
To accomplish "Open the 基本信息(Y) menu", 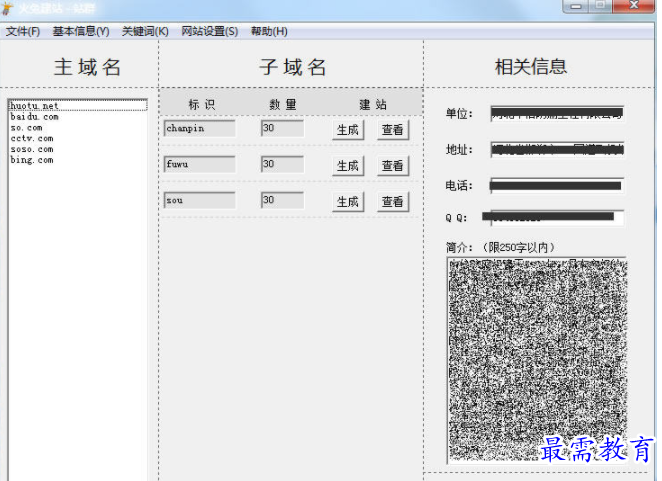I will coord(81,31).
